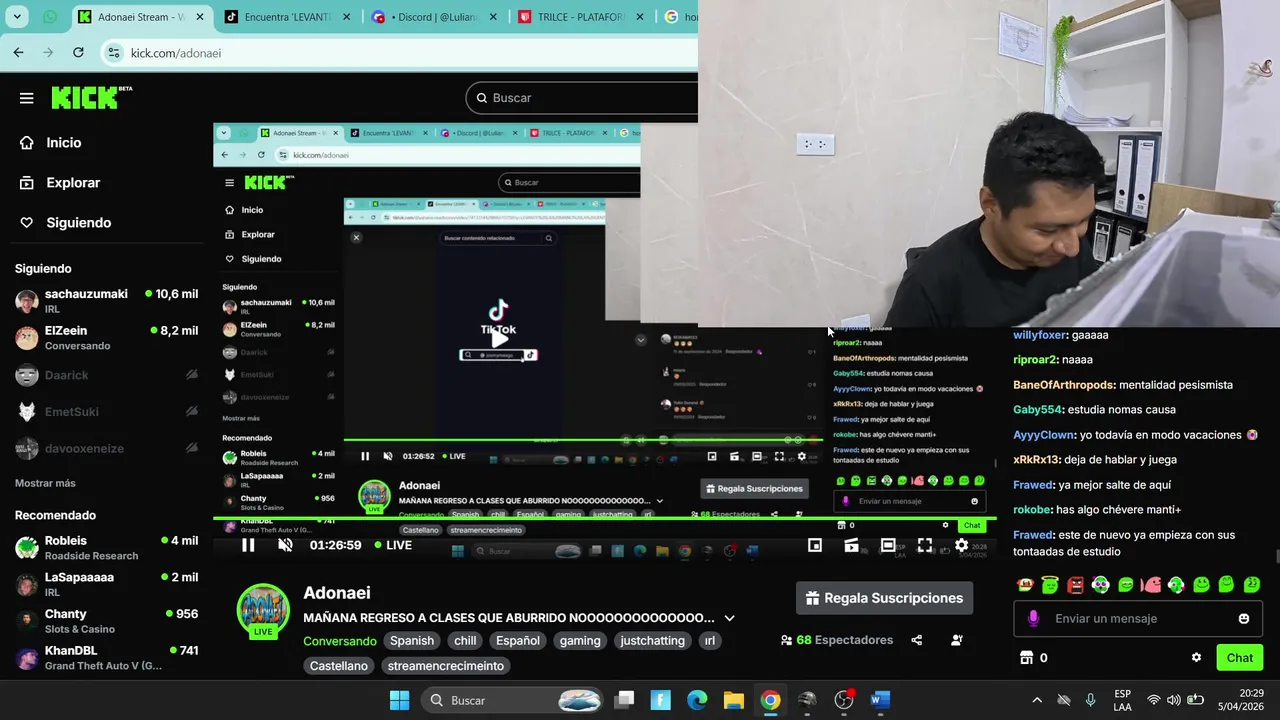Open the Adonaei channel name
The height and width of the screenshot is (720, 1280).
point(337,593)
